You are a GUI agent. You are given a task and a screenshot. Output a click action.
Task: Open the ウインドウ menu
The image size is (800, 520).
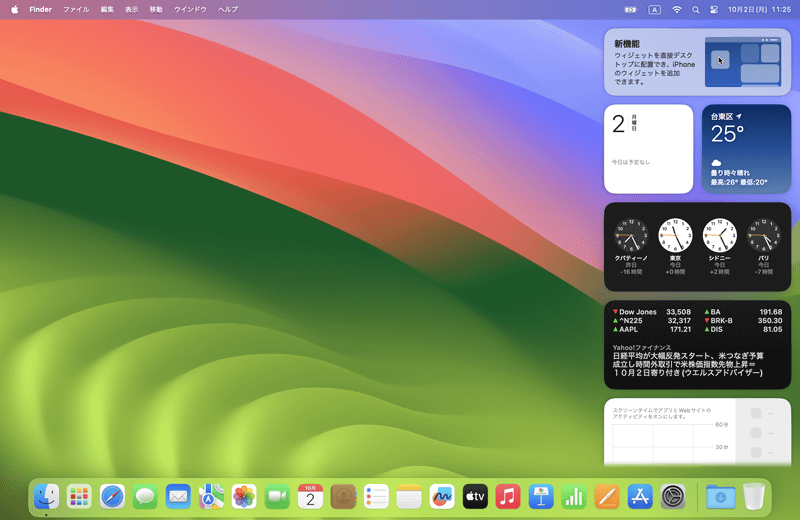[190, 9]
